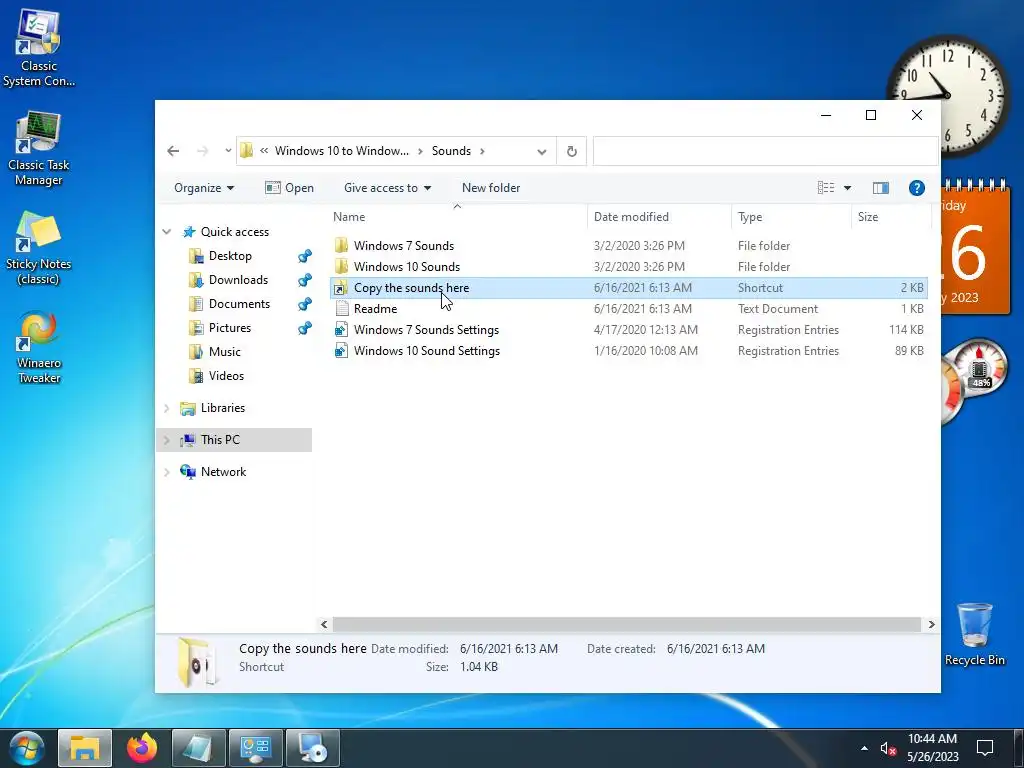Screen dimensions: 1024x768
Task: Click the Windows 10 to Window... breadcrumb
Action: (x=342, y=151)
